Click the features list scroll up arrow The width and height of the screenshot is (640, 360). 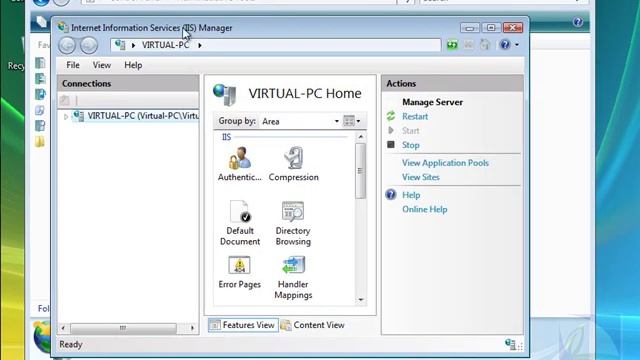[361, 136]
